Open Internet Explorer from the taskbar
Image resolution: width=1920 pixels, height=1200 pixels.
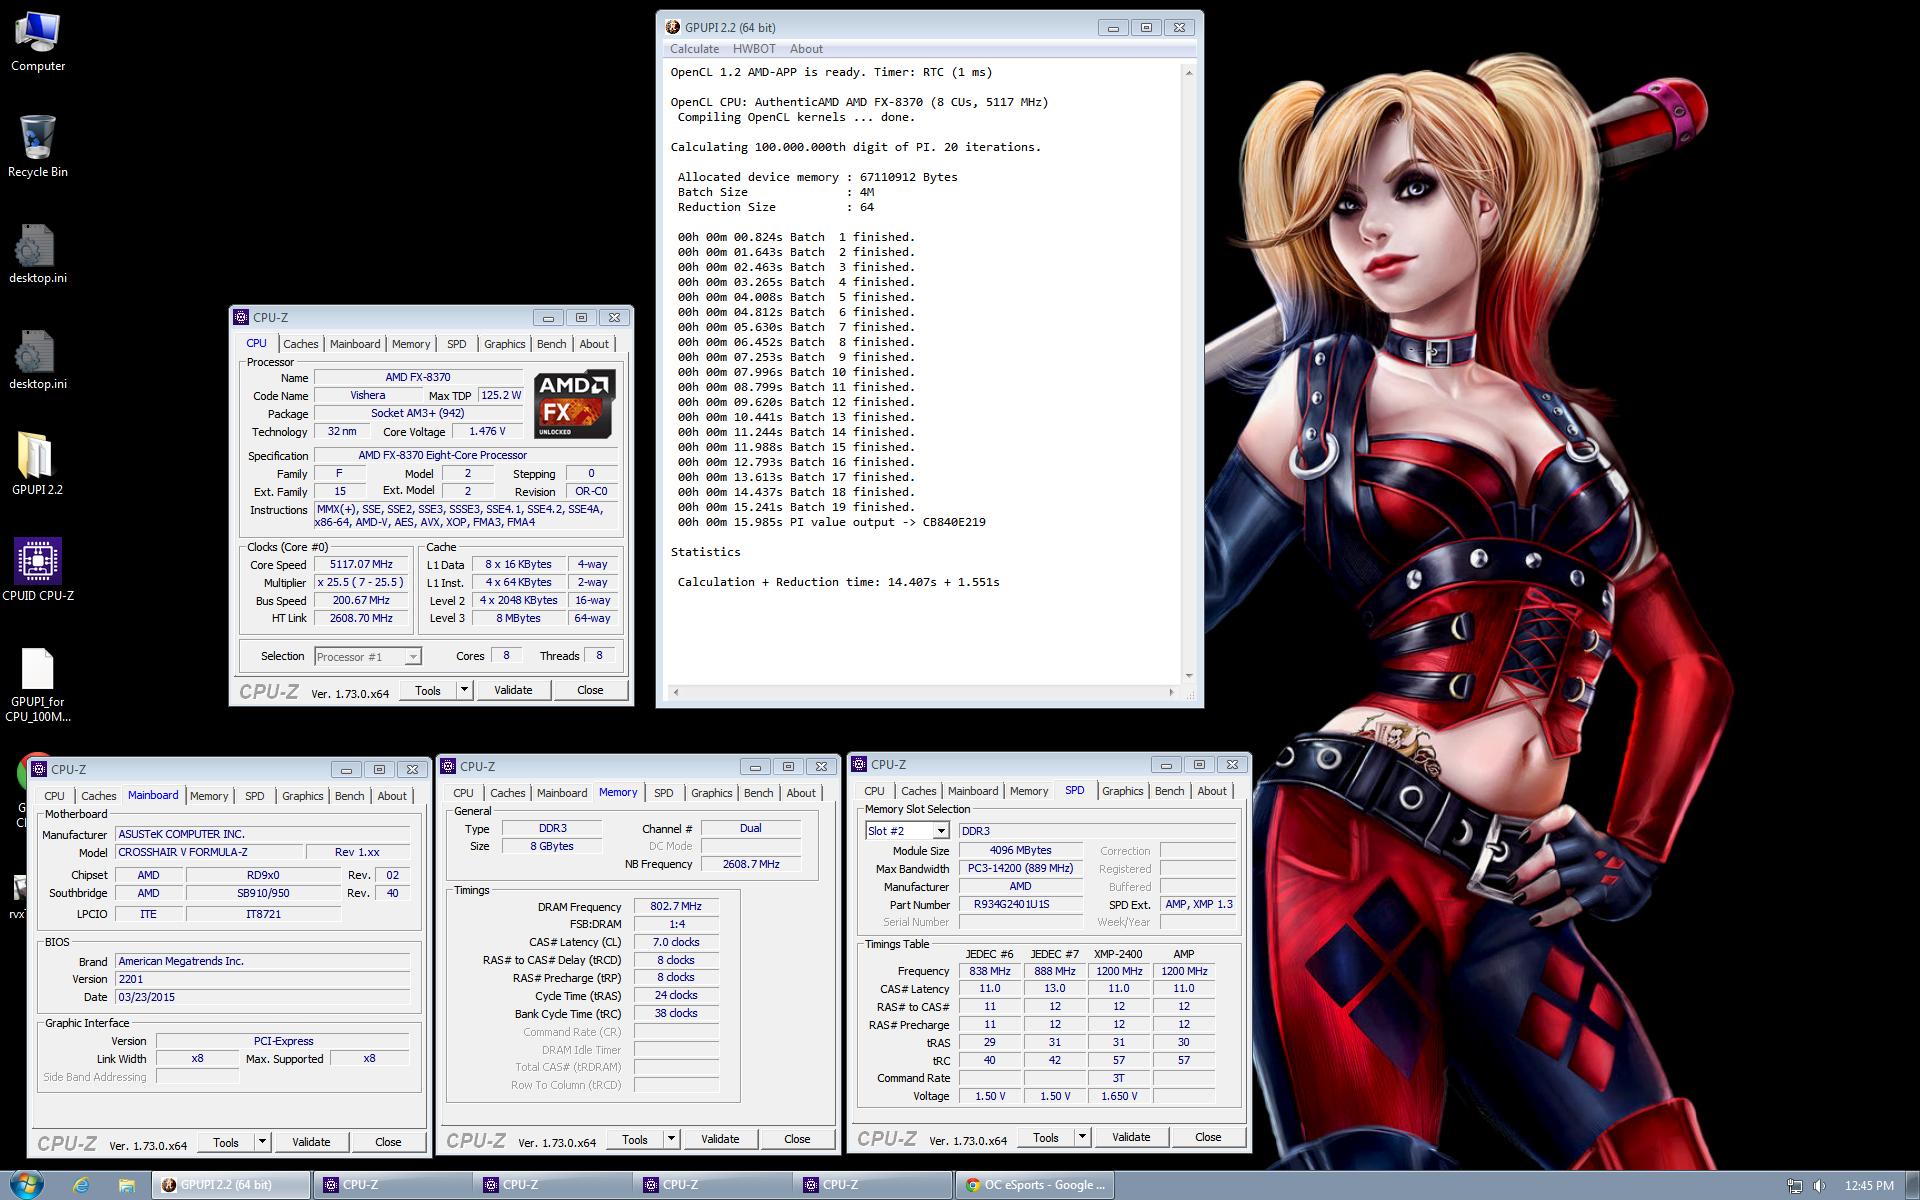click(81, 1185)
